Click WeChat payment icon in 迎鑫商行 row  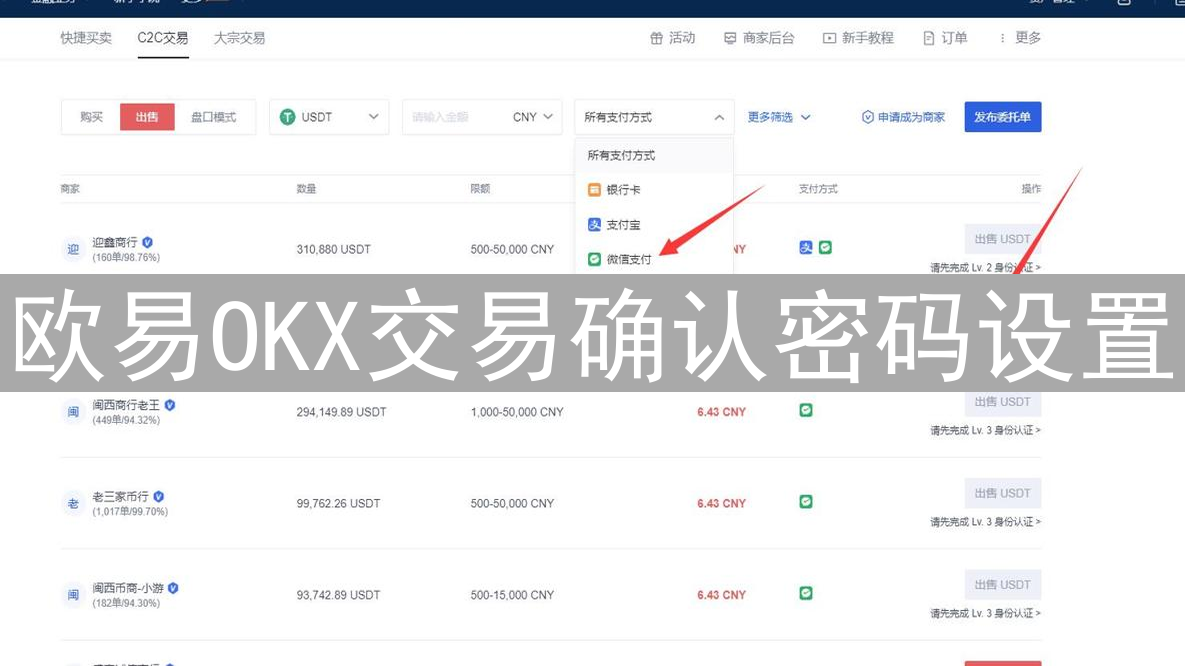[825, 247]
